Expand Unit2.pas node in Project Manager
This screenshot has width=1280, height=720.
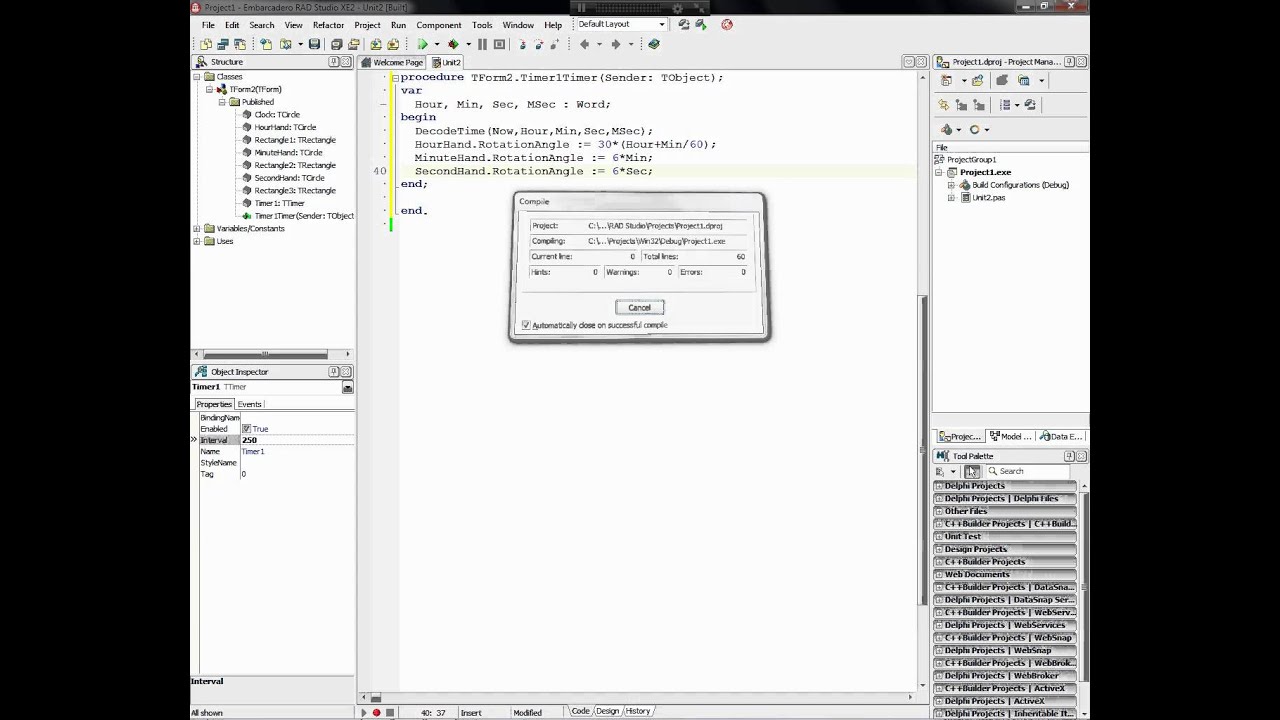pos(951,198)
